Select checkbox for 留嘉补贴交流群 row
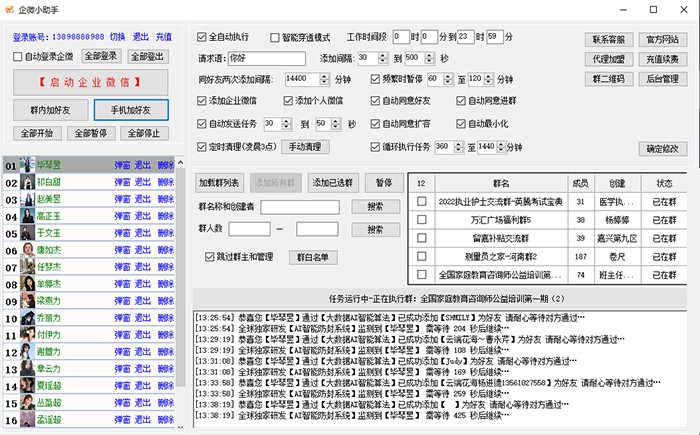 click(x=421, y=238)
